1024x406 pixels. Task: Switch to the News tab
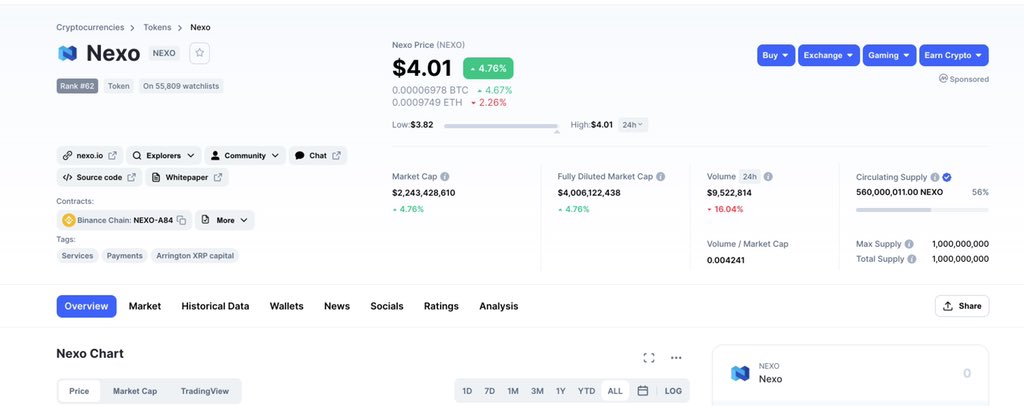[x=337, y=306]
